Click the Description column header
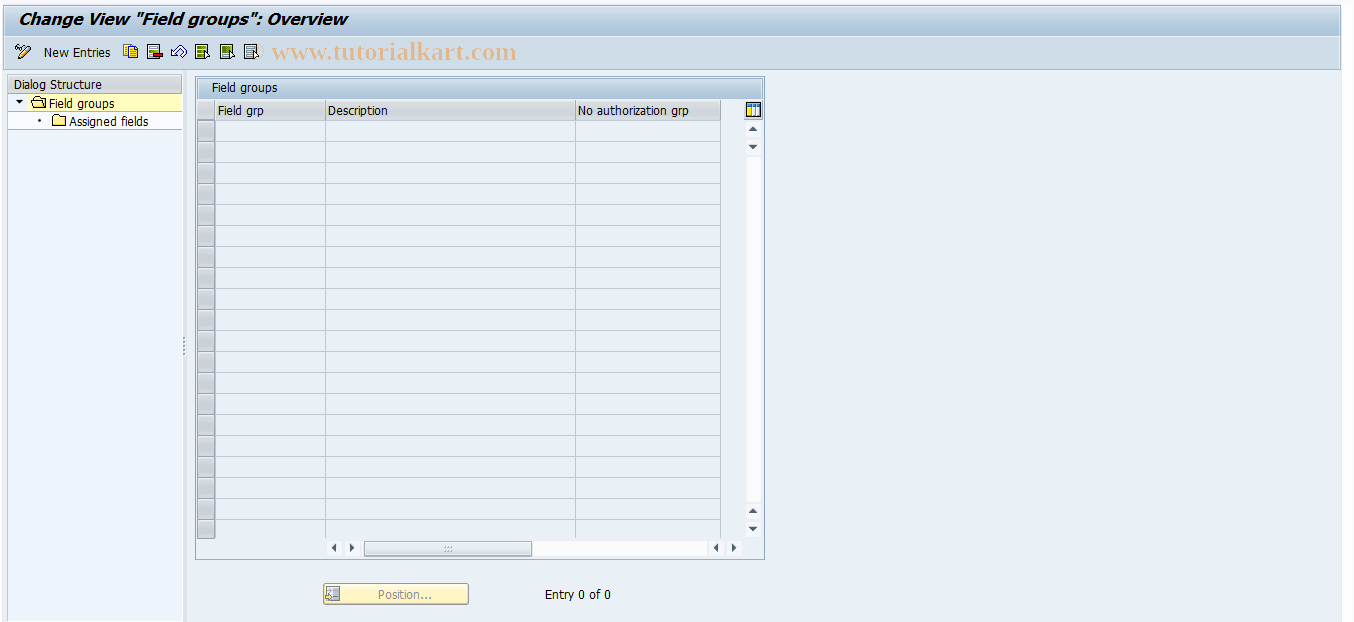 pyautogui.click(x=450, y=111)
